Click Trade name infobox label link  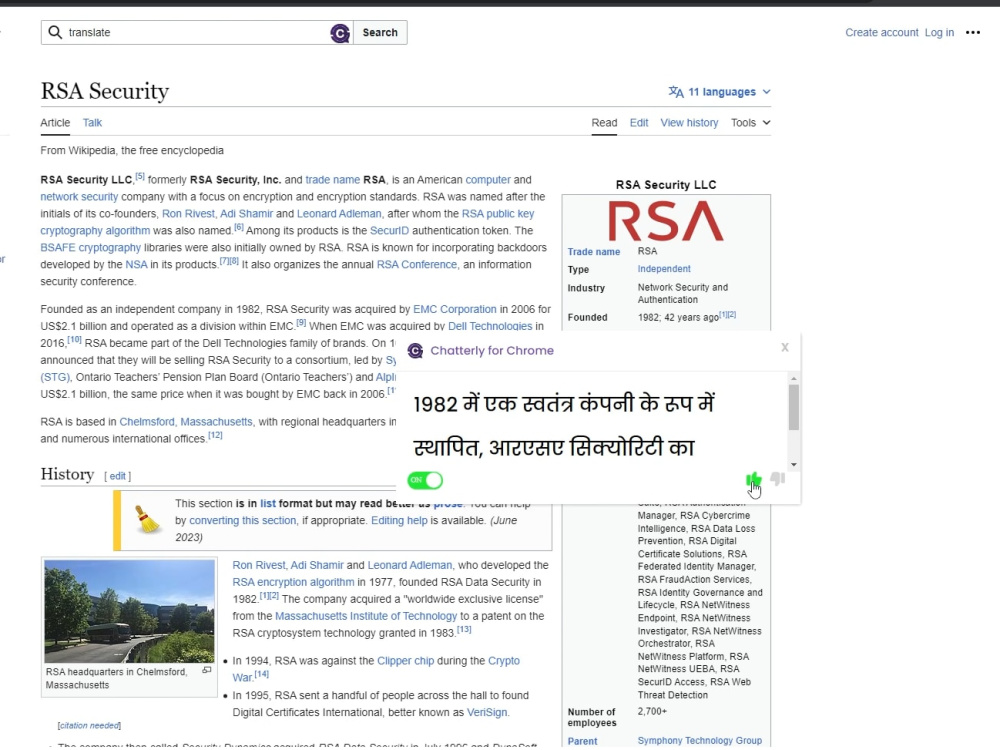pos(594,252)
